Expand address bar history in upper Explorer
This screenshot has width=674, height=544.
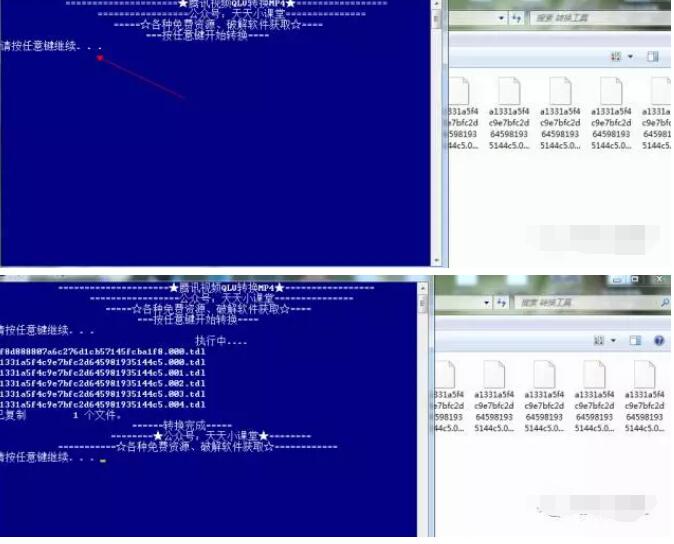tap(501, 18)
